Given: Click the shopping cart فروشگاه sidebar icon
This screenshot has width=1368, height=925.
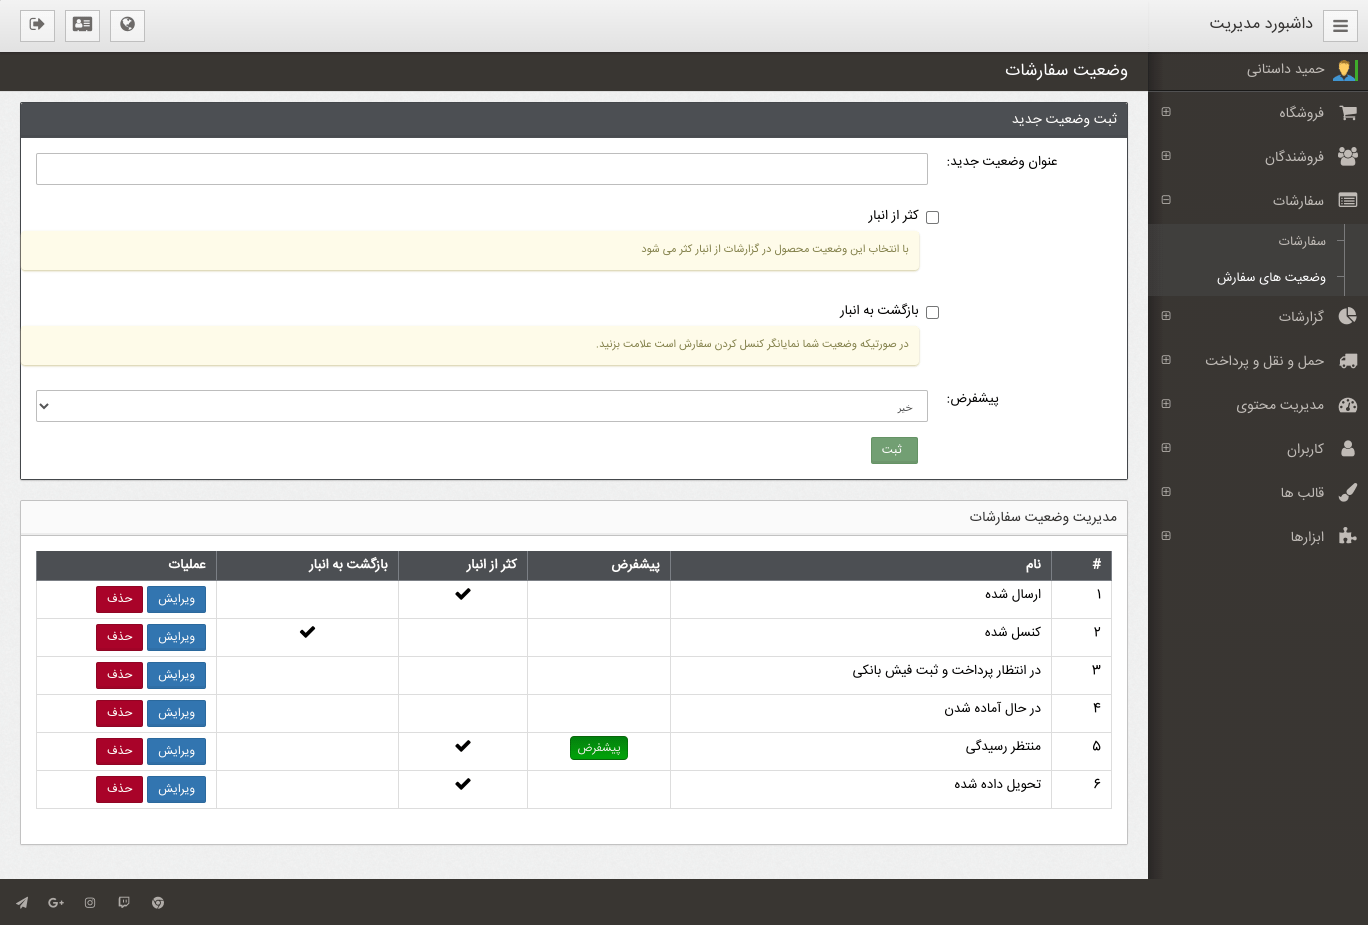Looking at the screenshot, I should click(1347, 113).
